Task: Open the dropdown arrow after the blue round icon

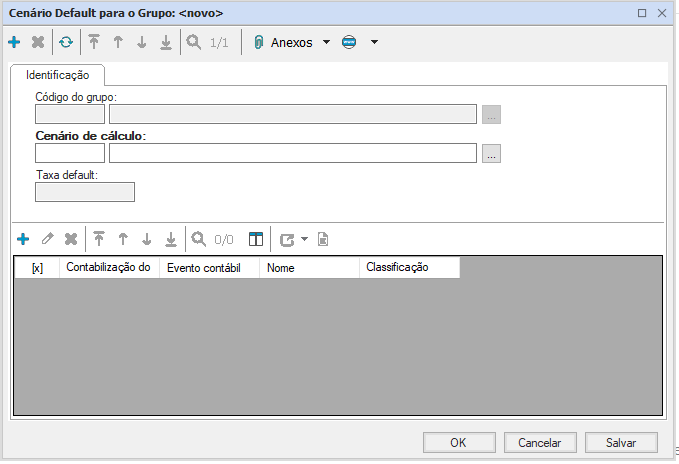Action: click(x=374, y=43)
